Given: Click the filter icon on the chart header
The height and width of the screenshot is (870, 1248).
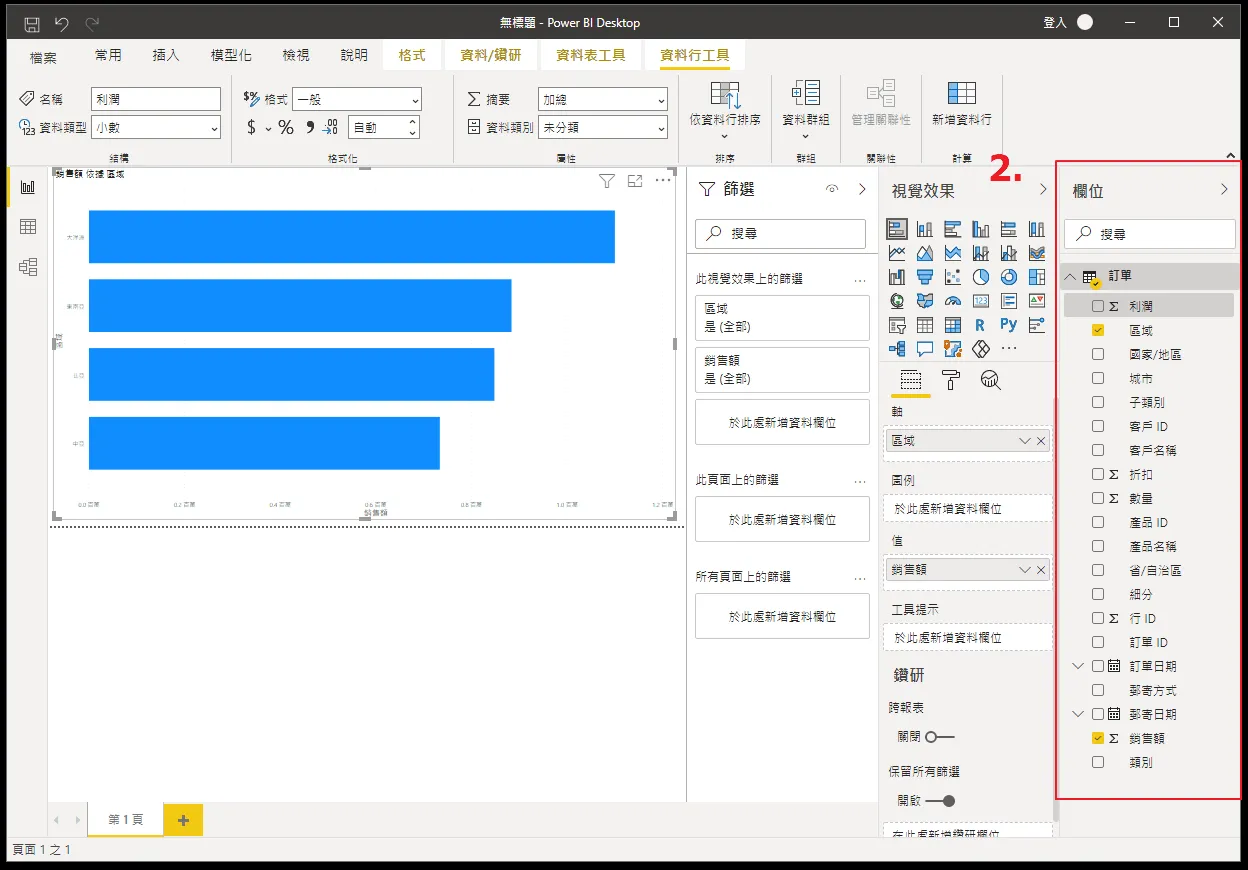Looking at the screenshot, I should [x=607, y=180].
